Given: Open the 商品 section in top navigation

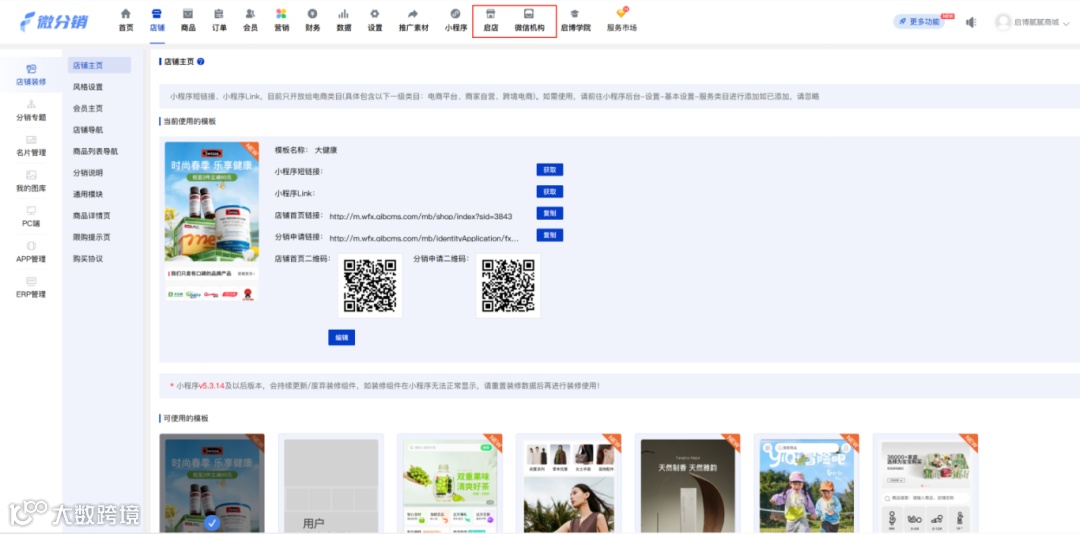Looking at the screenshot, I should [x=188, y=20].
